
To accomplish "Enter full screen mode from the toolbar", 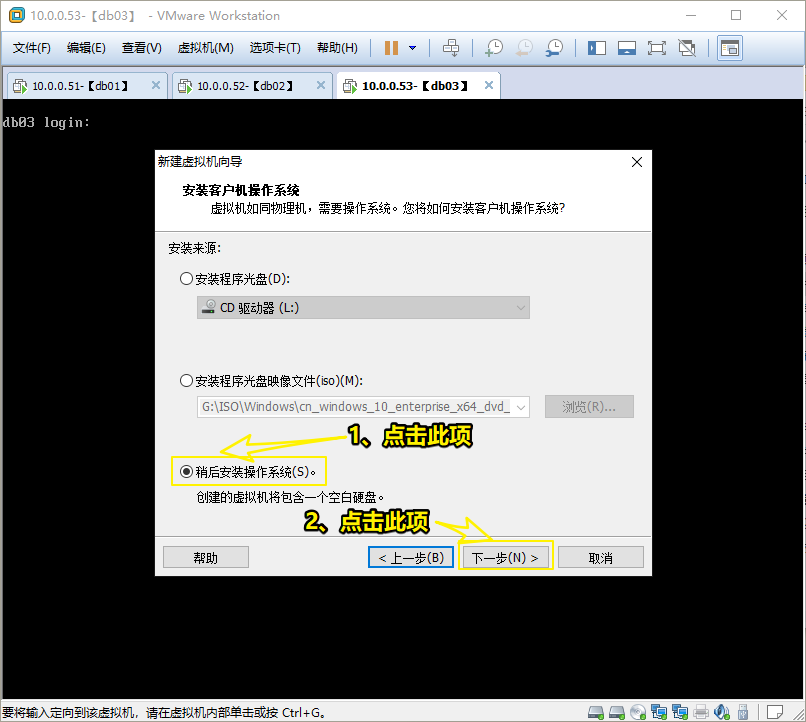I will [x=658, y=47].
